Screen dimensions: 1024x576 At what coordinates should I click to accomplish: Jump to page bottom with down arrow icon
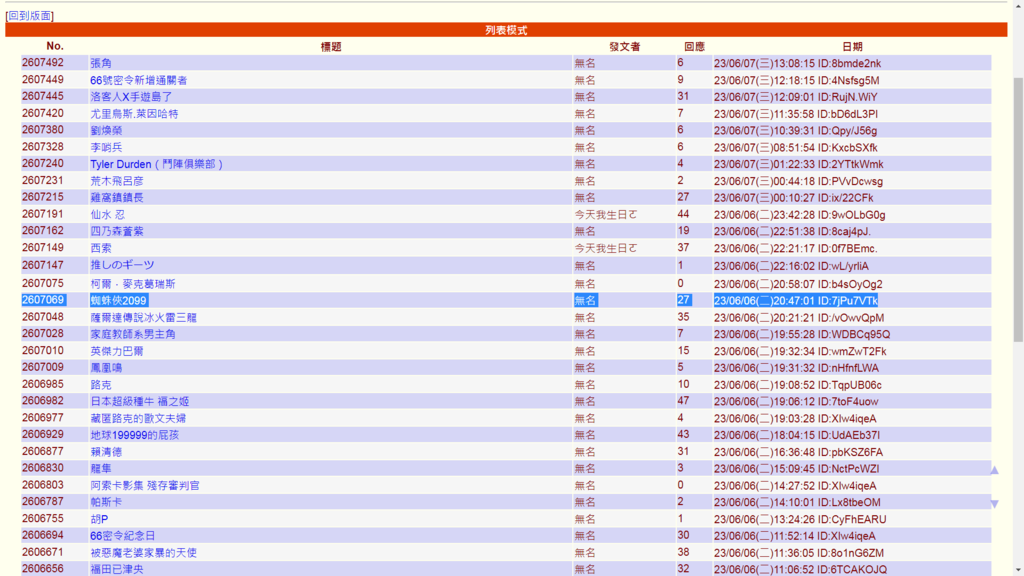tap(994, 504)
